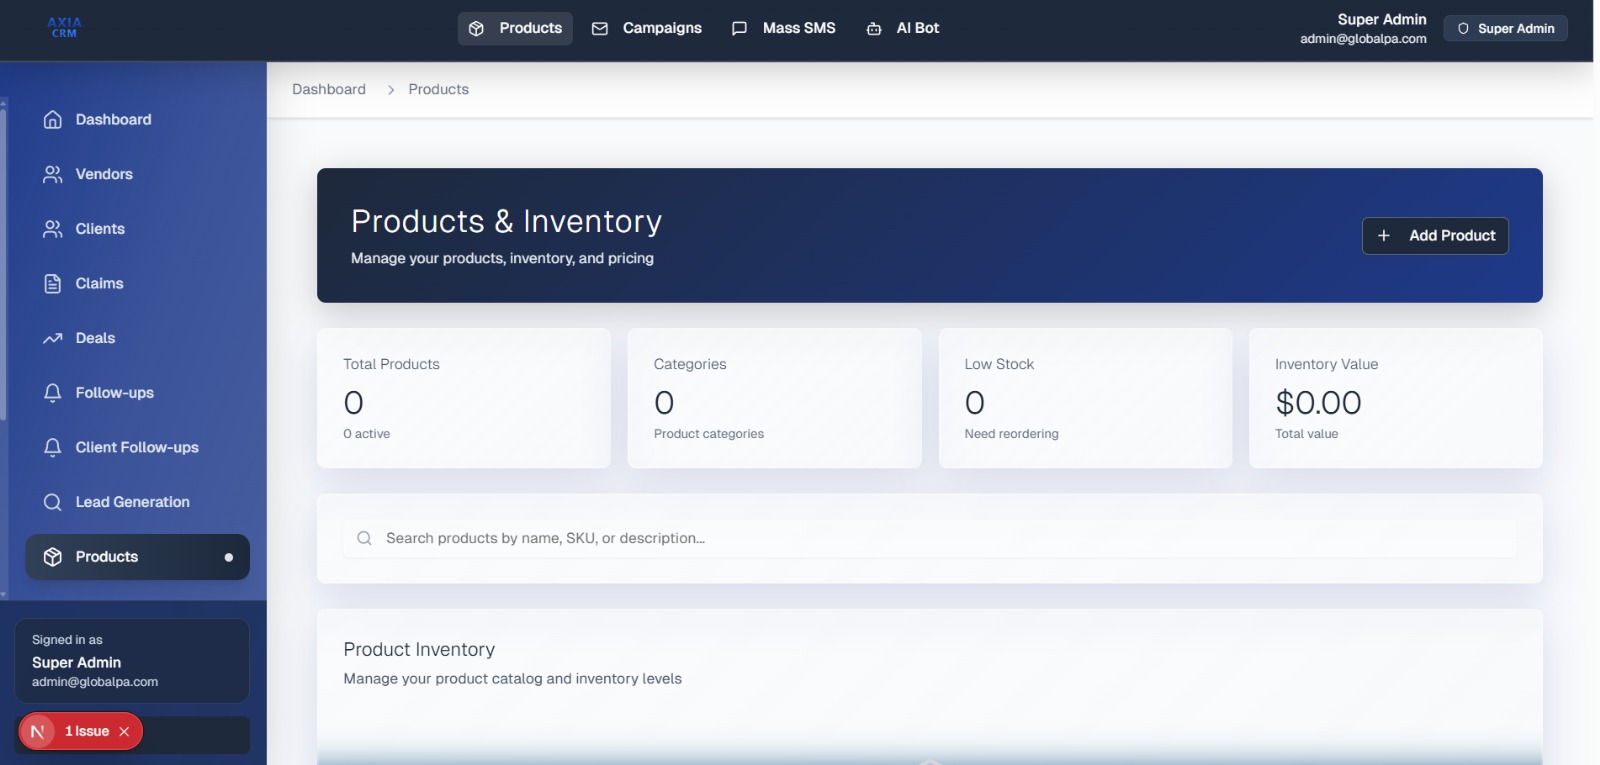Click the Claims document icon
Viewport: 1600px width, 765px height.
53,284
